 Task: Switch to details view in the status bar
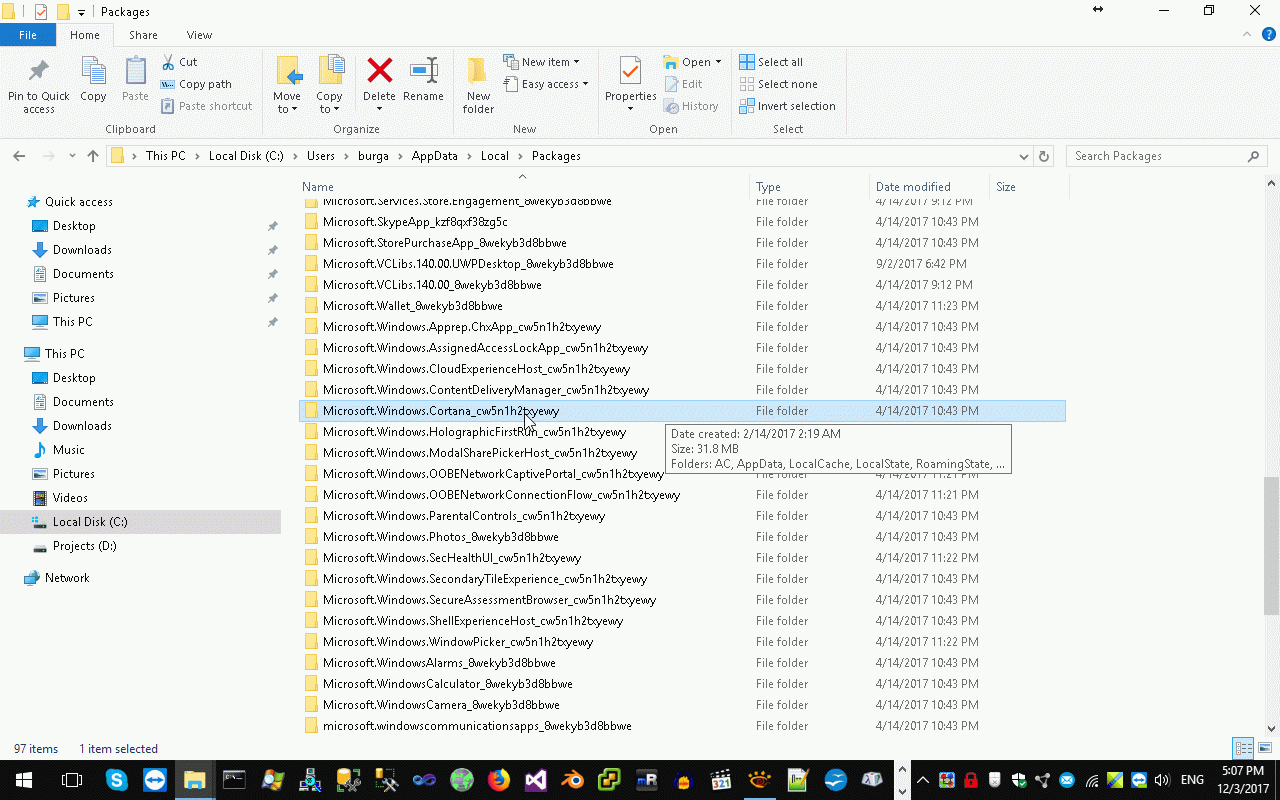click(x=1244, y=748)
